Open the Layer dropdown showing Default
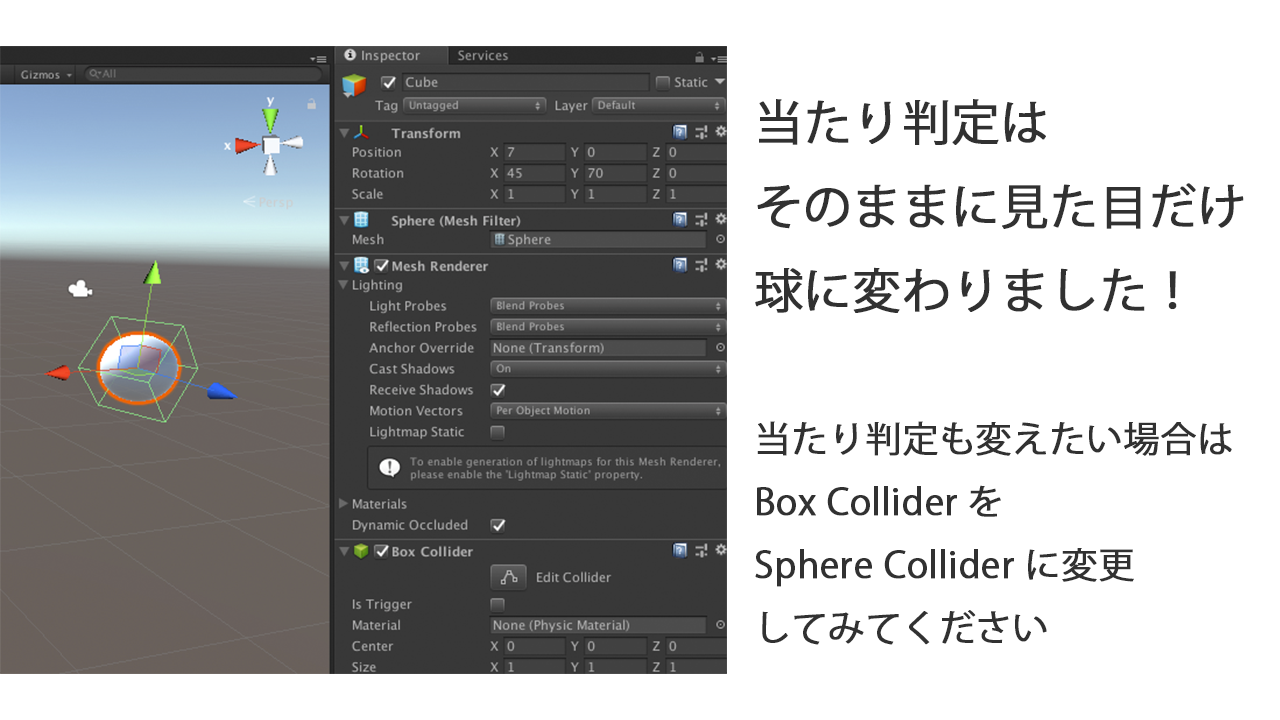 [659, 105]
